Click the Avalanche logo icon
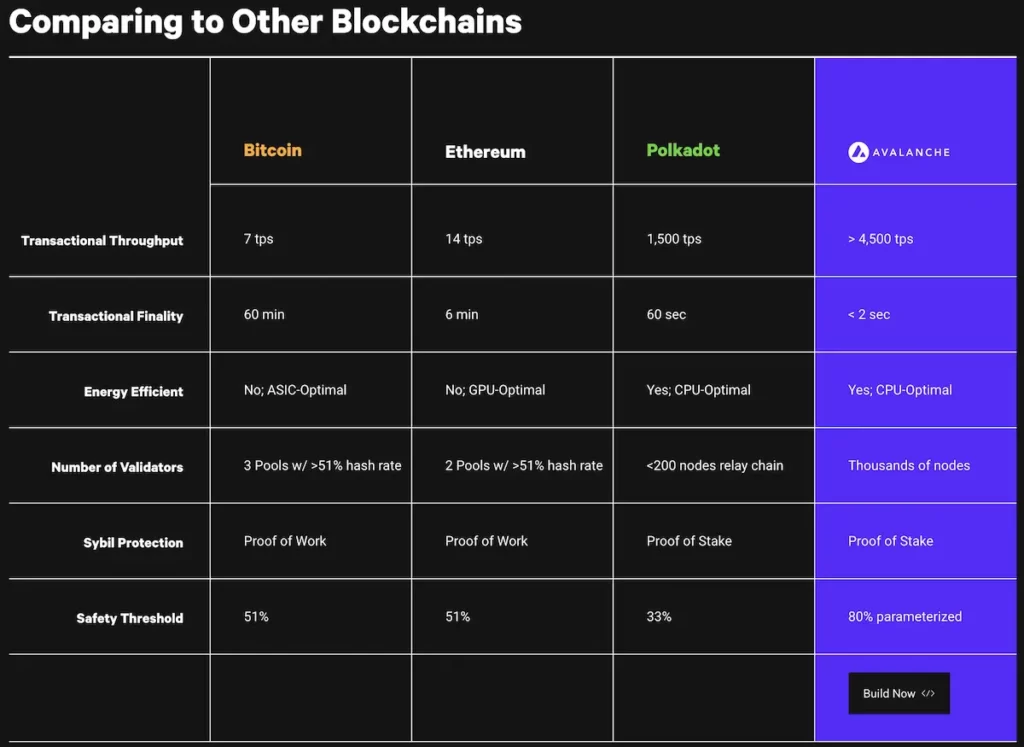 858,152
